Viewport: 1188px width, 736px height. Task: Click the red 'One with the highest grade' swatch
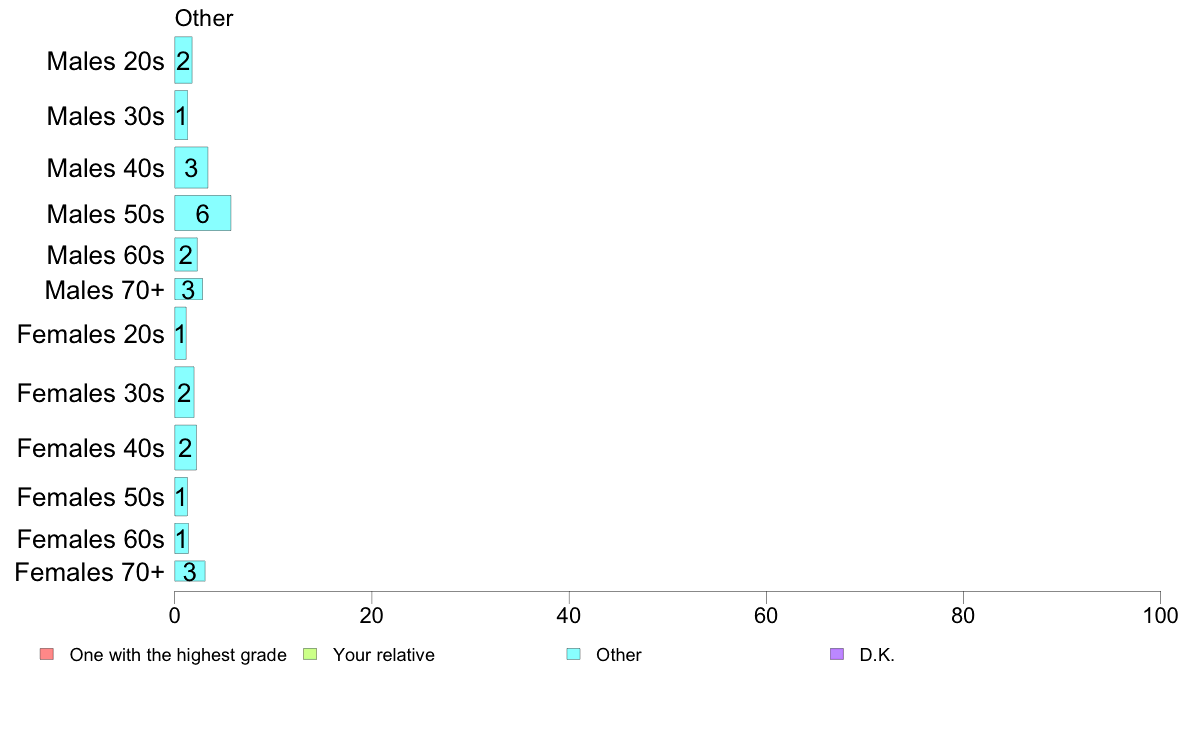pyautogui.click(x=47, y=654)
